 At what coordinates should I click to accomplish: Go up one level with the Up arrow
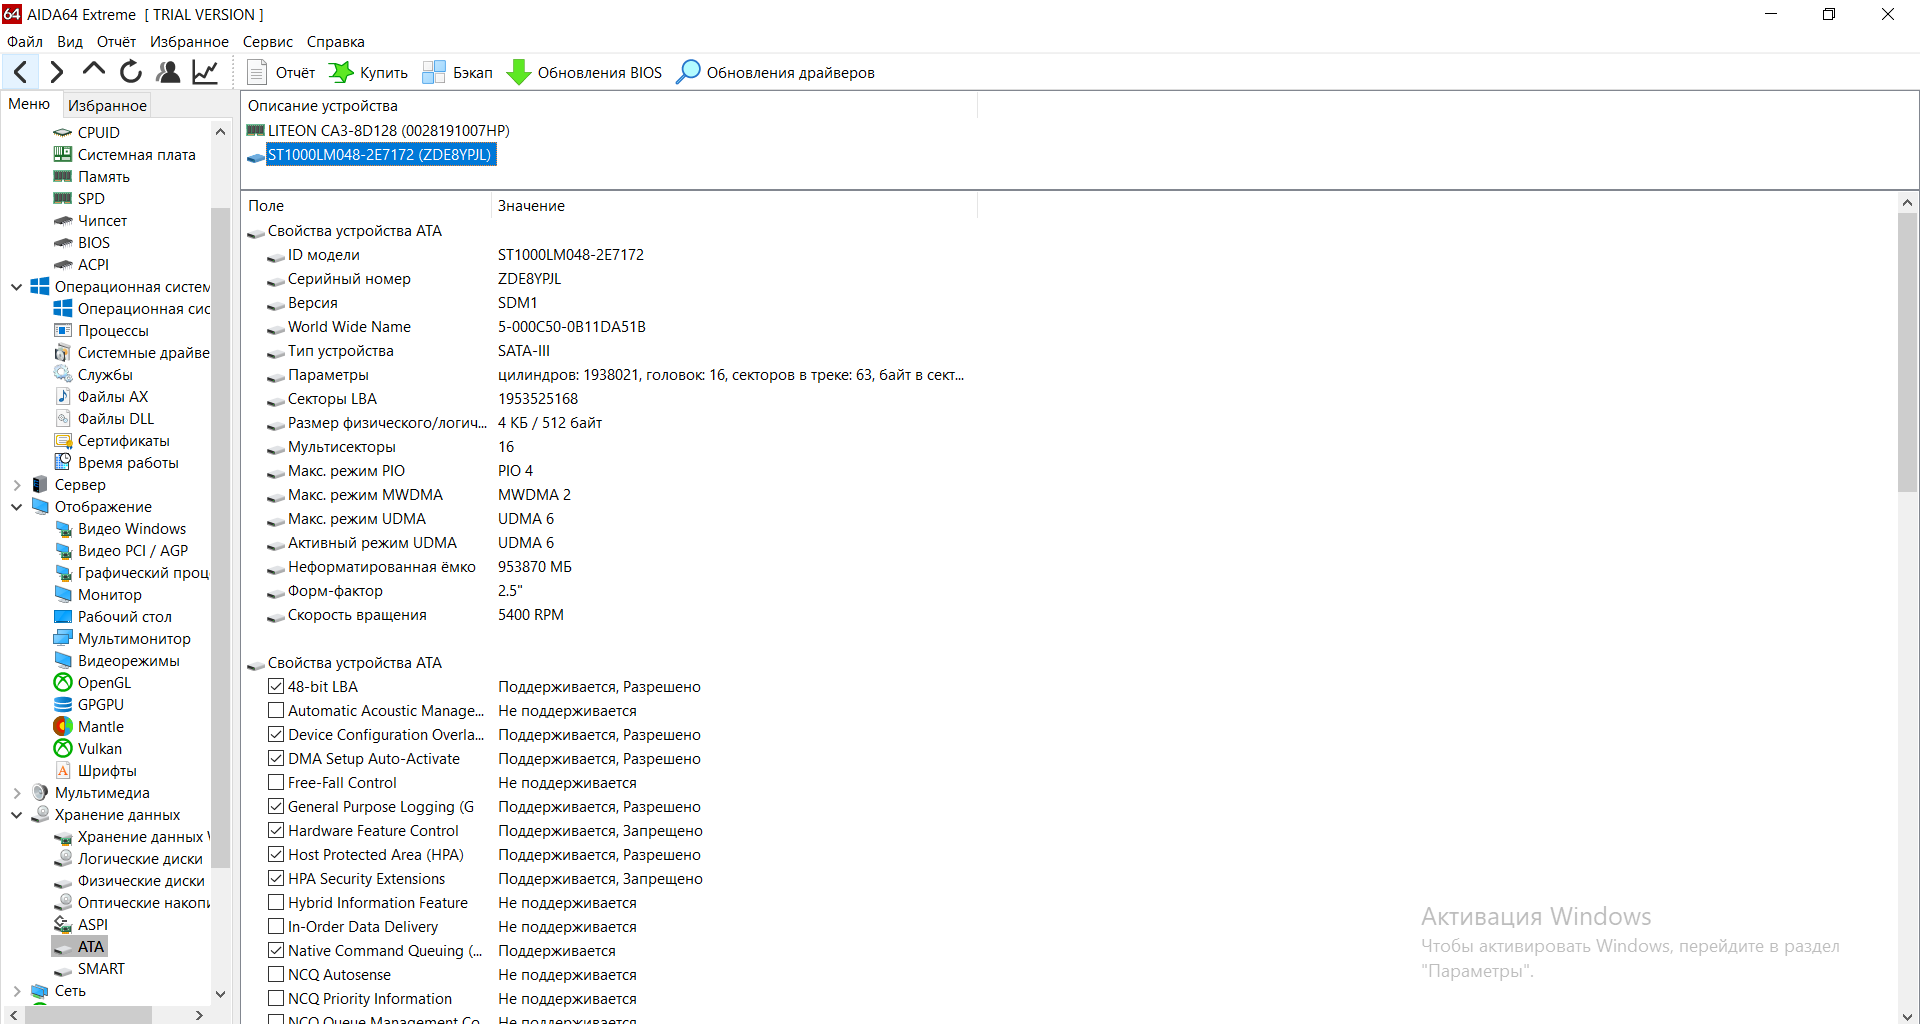[94, 71]
